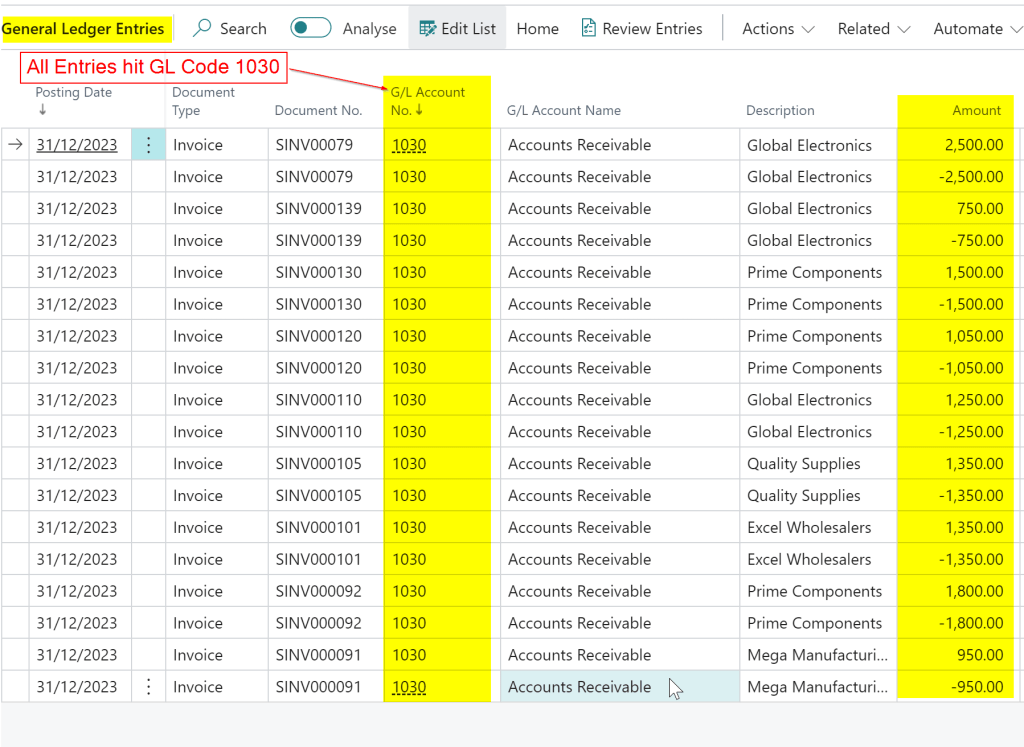Image resolution: width=1024 pixels, height=747 pixels.
Task: Expand the Related dropdown menu
Action: 874,29
